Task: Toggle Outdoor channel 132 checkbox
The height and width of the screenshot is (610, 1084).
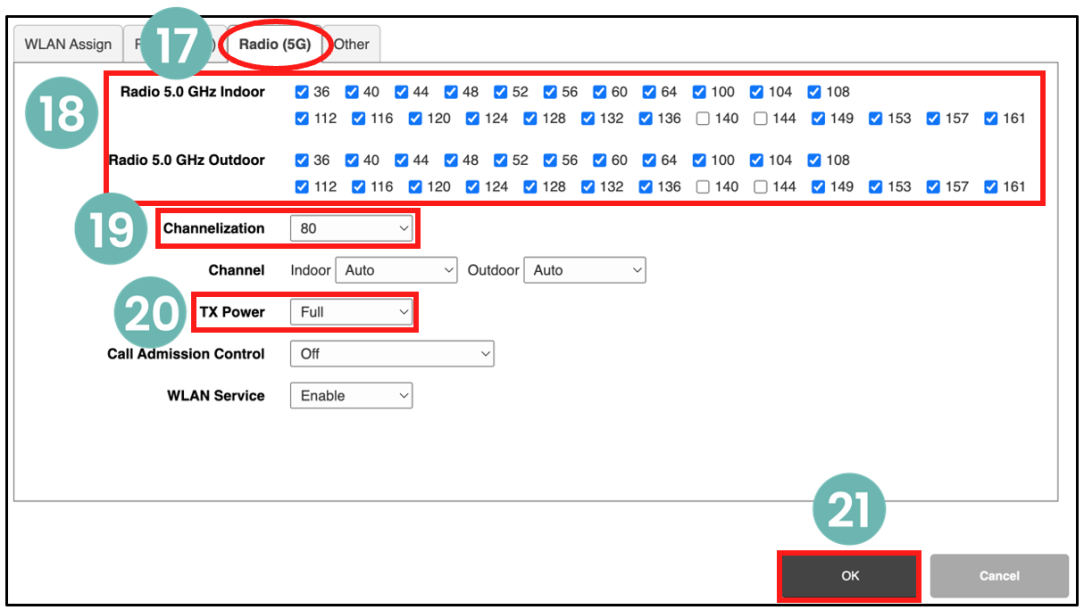Action: tap(588, 187)
